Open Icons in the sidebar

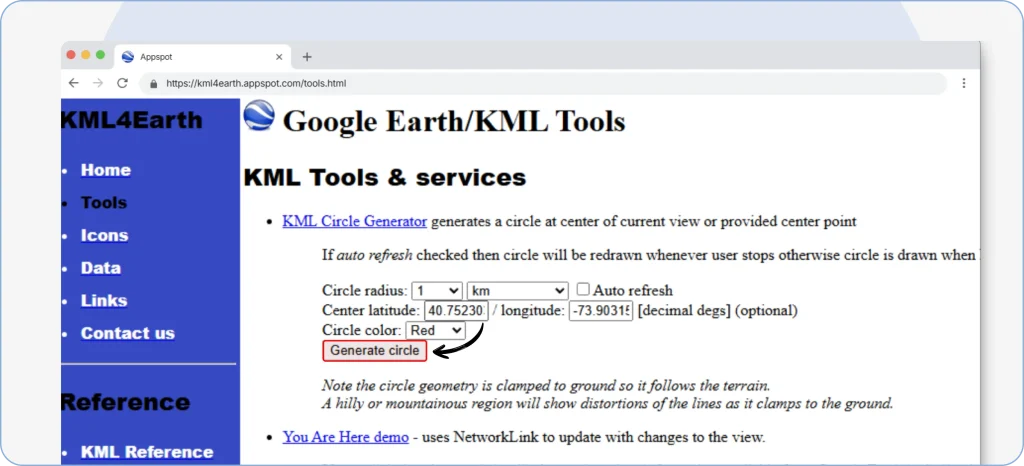pyautogui.click(x=104, y=236)
